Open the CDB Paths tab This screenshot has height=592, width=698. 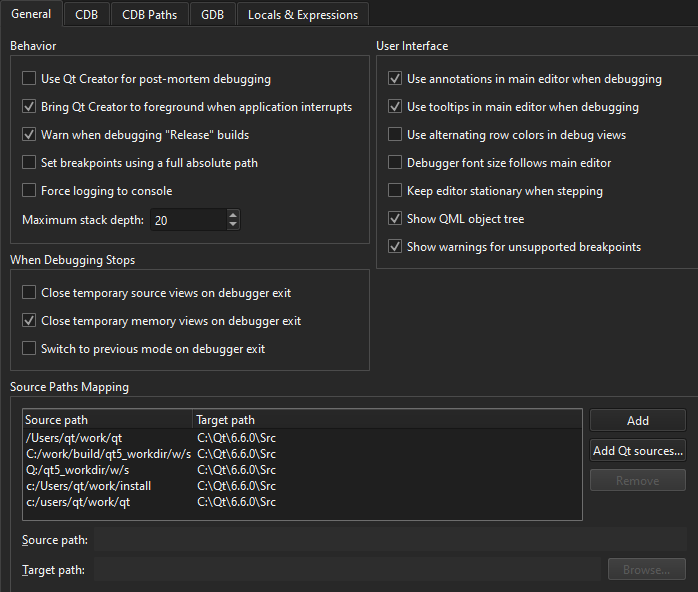[x=149, y=15]
